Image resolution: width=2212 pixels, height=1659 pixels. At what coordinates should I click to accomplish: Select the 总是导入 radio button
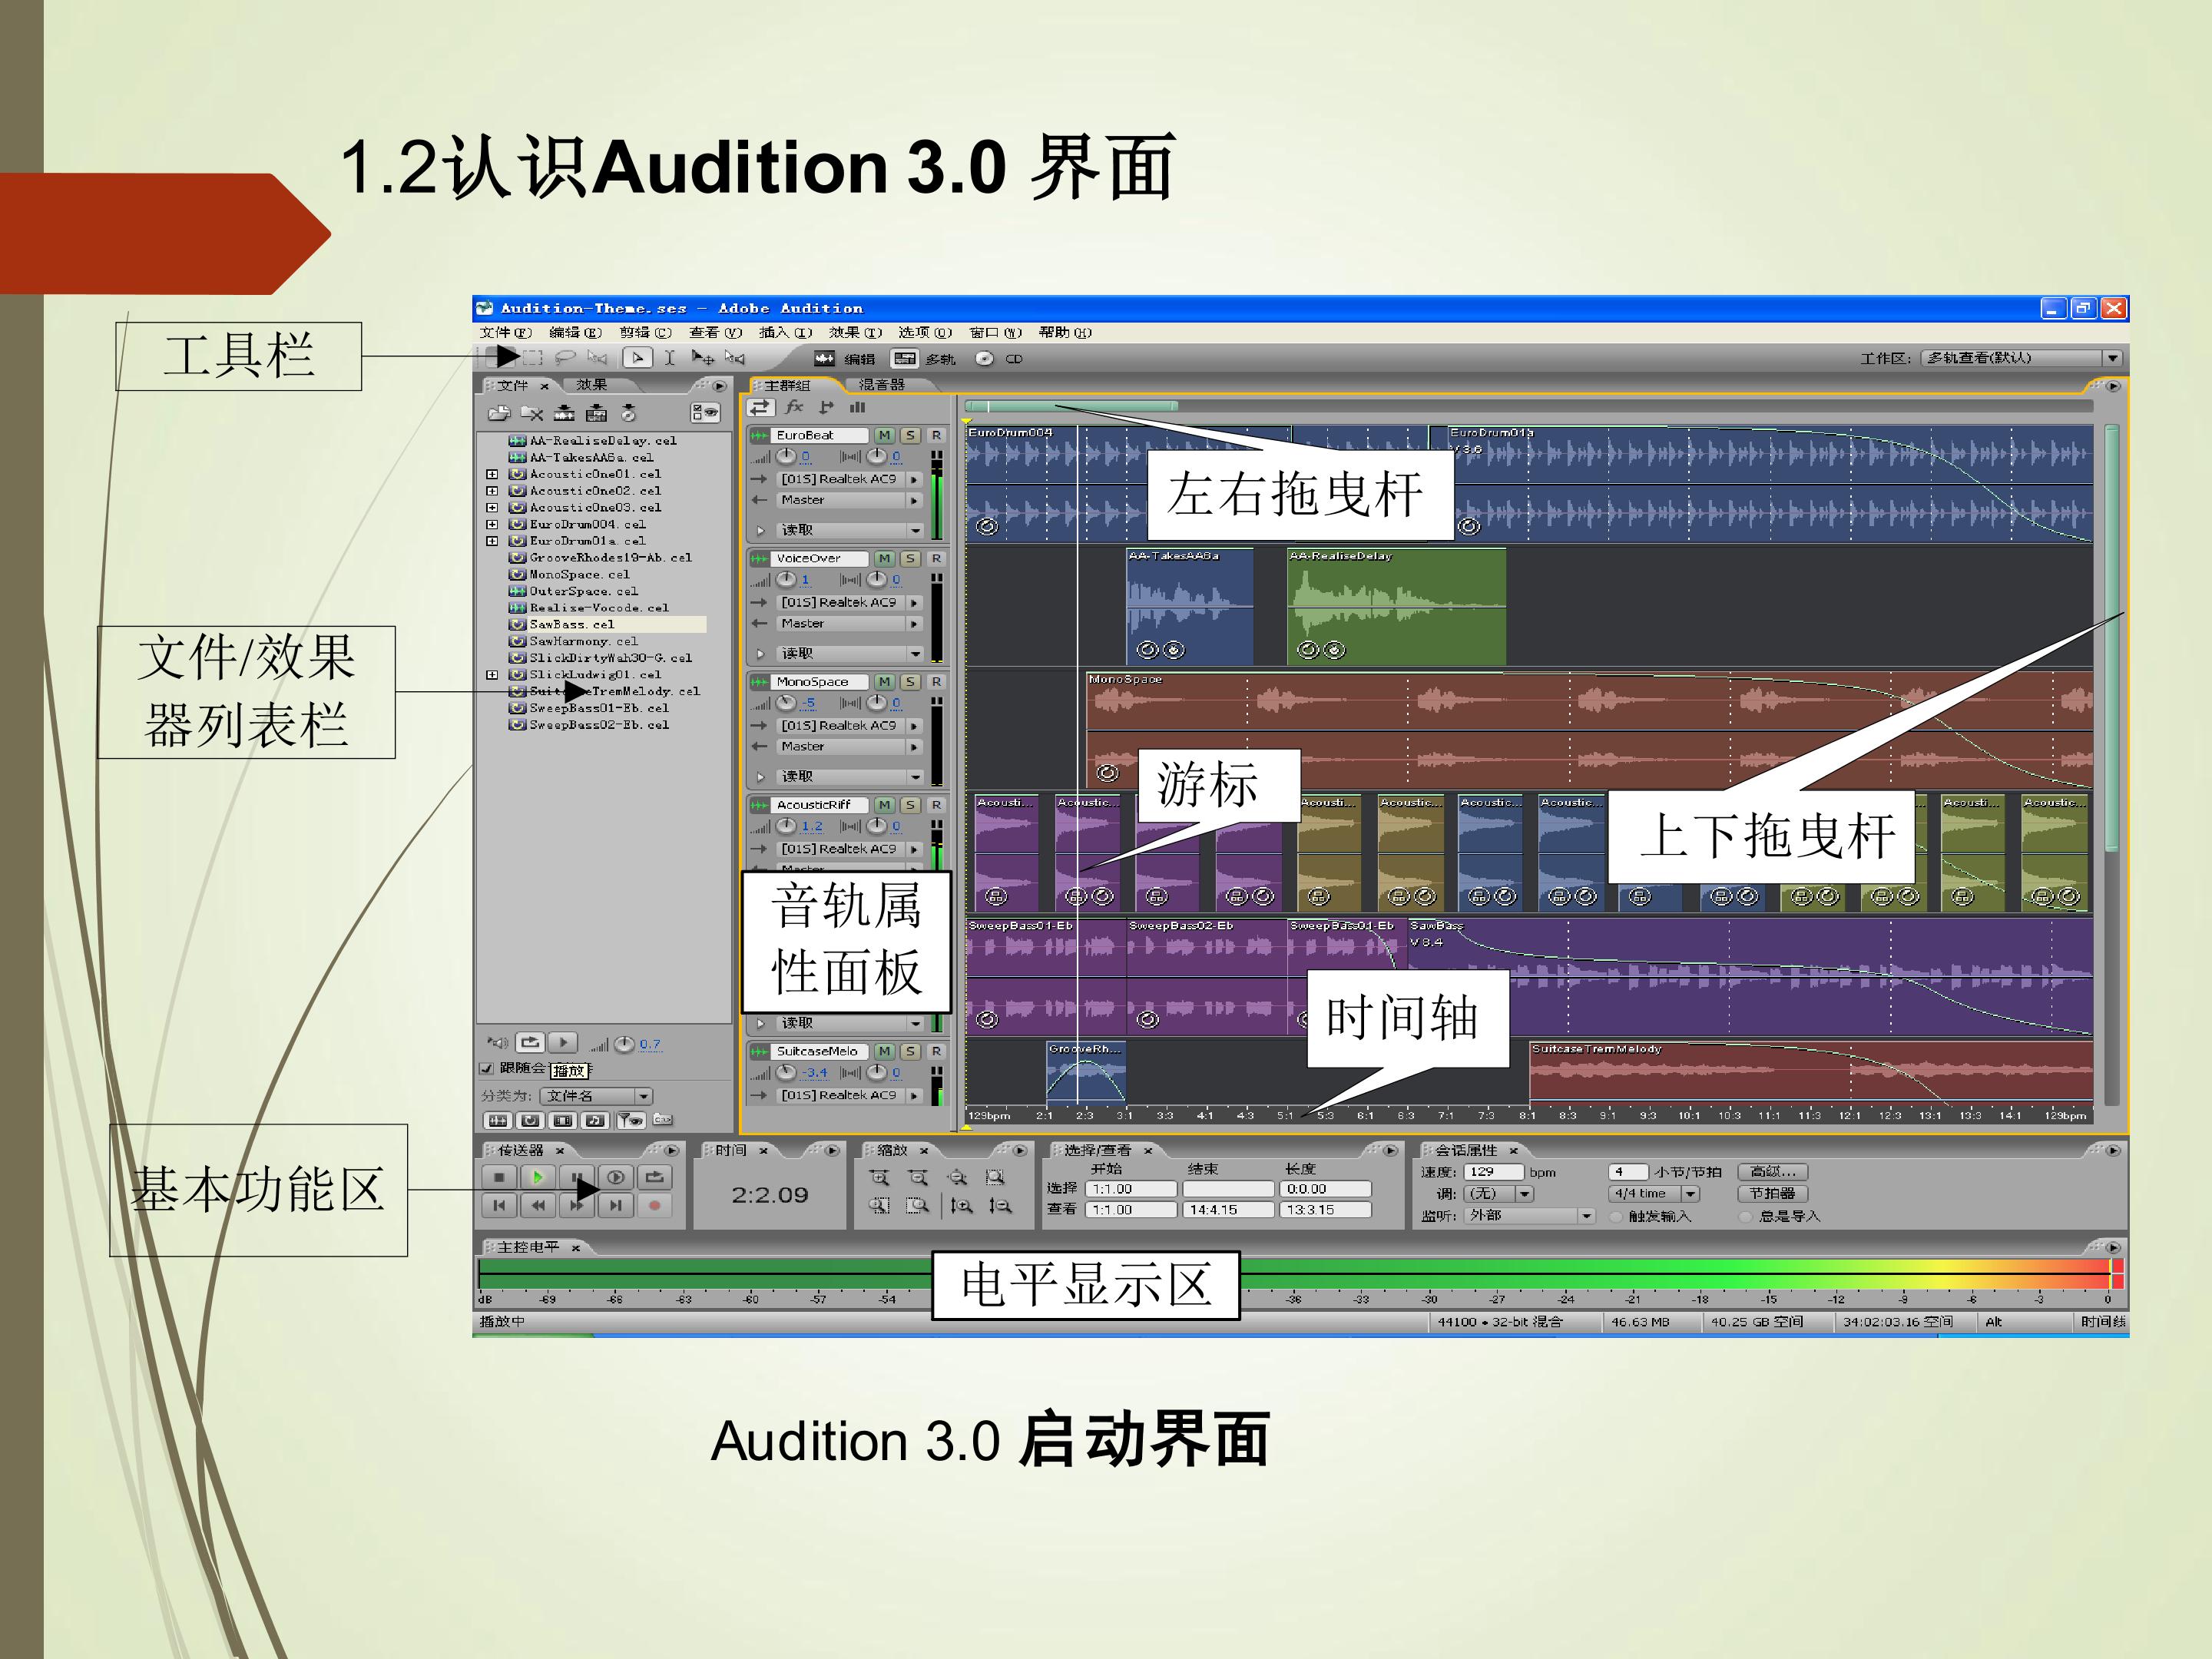click(1746, 1217)
